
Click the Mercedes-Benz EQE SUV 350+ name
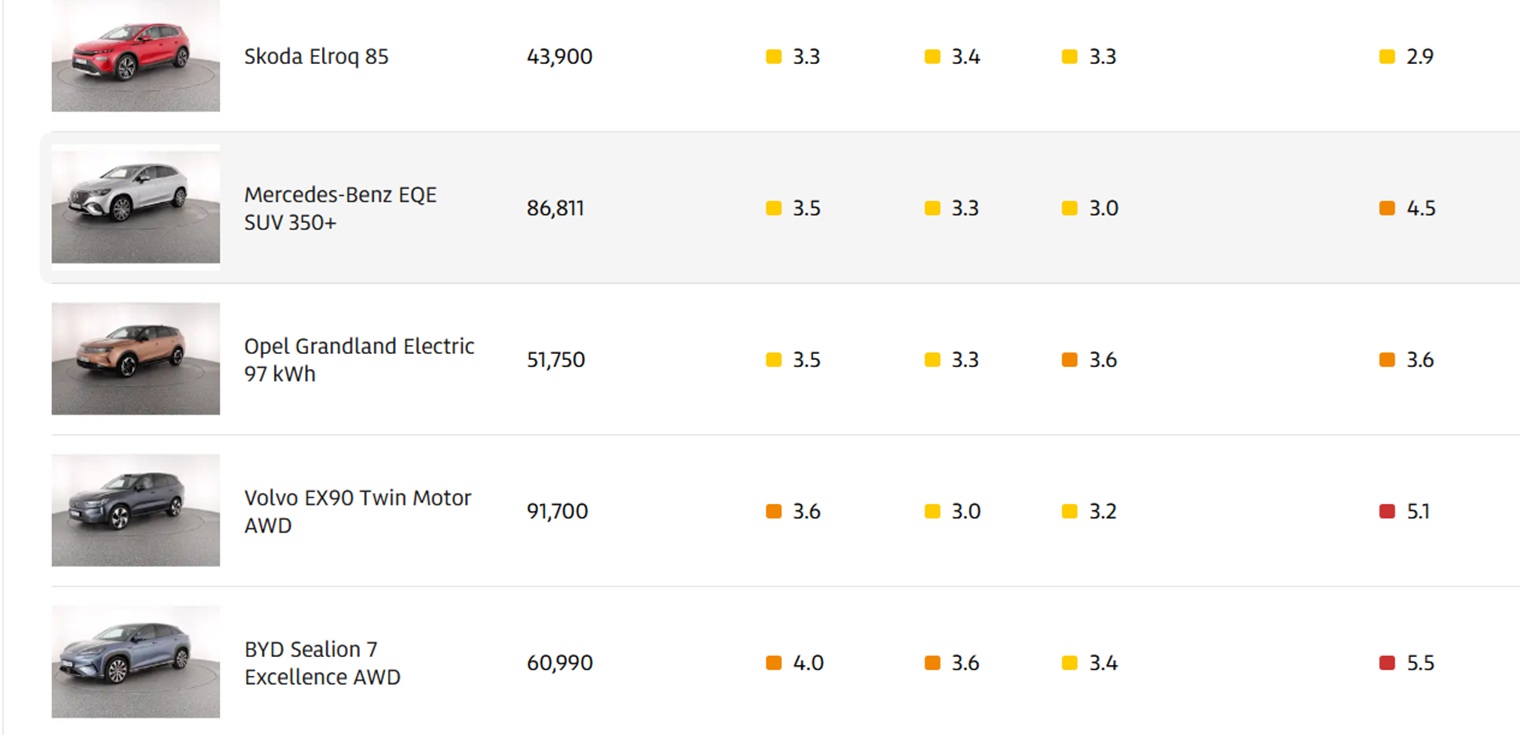pyautogui.click(x=340, y=208)
